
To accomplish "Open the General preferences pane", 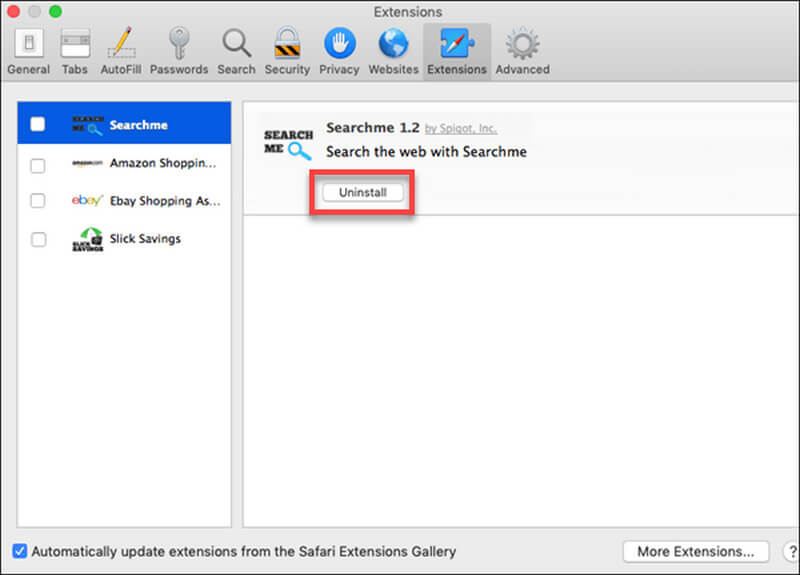I will pos(28,51).
